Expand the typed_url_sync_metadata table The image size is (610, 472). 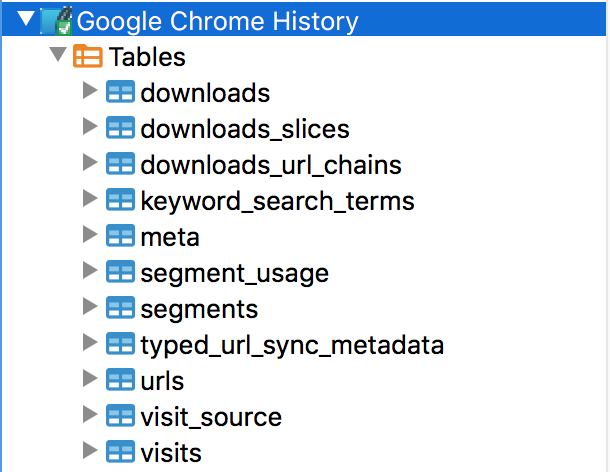[91, 343]
